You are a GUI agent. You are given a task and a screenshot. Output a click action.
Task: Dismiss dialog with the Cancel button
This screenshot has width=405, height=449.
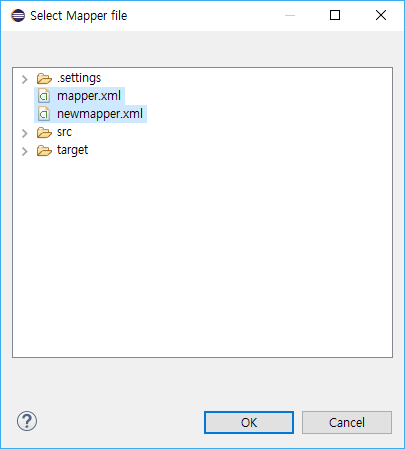point(347,423)
